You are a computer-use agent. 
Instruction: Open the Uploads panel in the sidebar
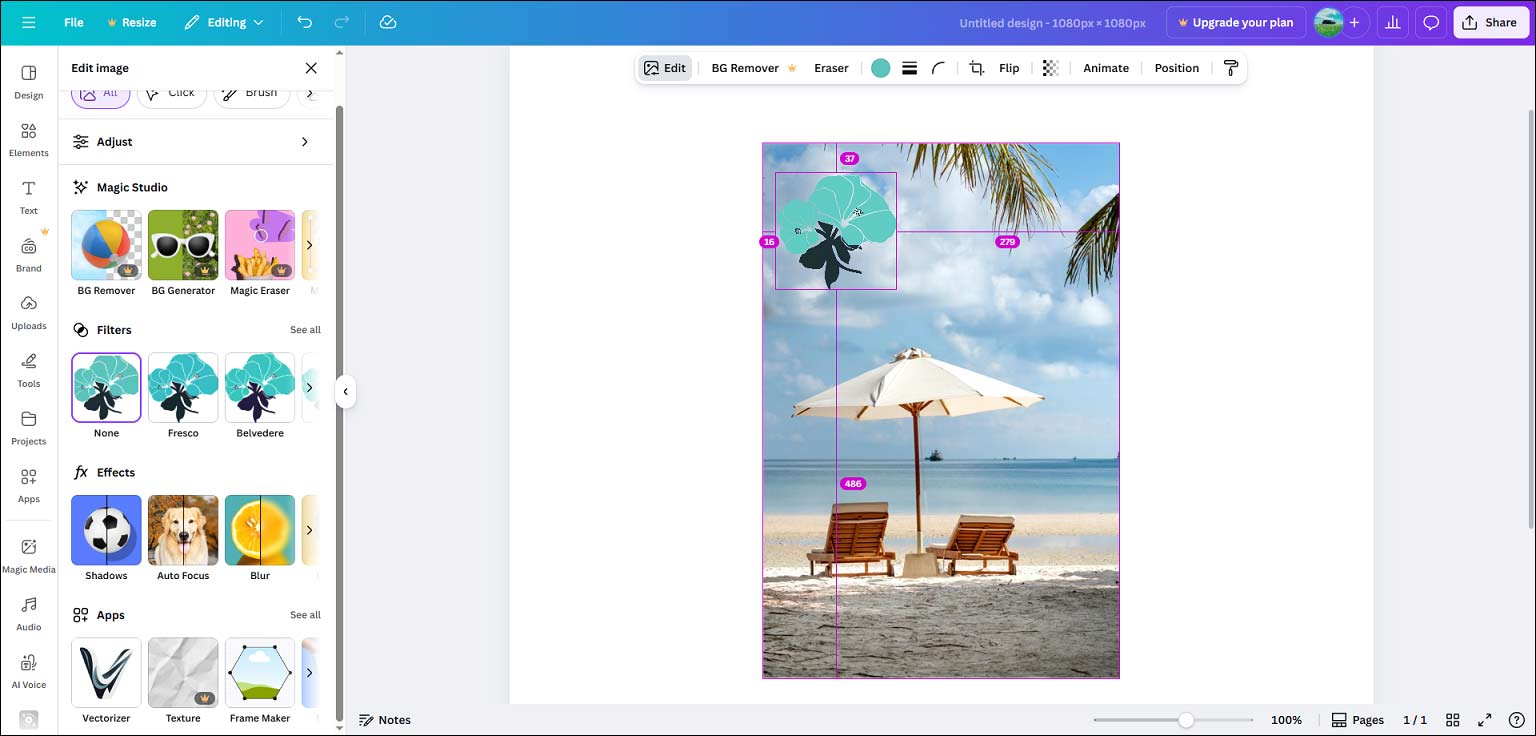(x=28, y=311)
